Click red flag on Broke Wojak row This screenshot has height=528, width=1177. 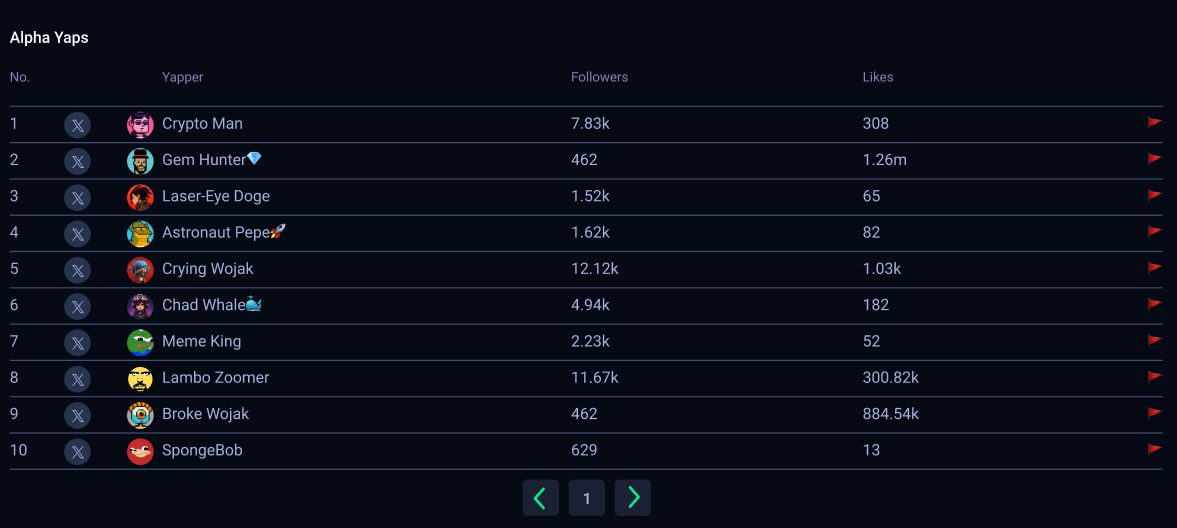tap(1154, 413)
